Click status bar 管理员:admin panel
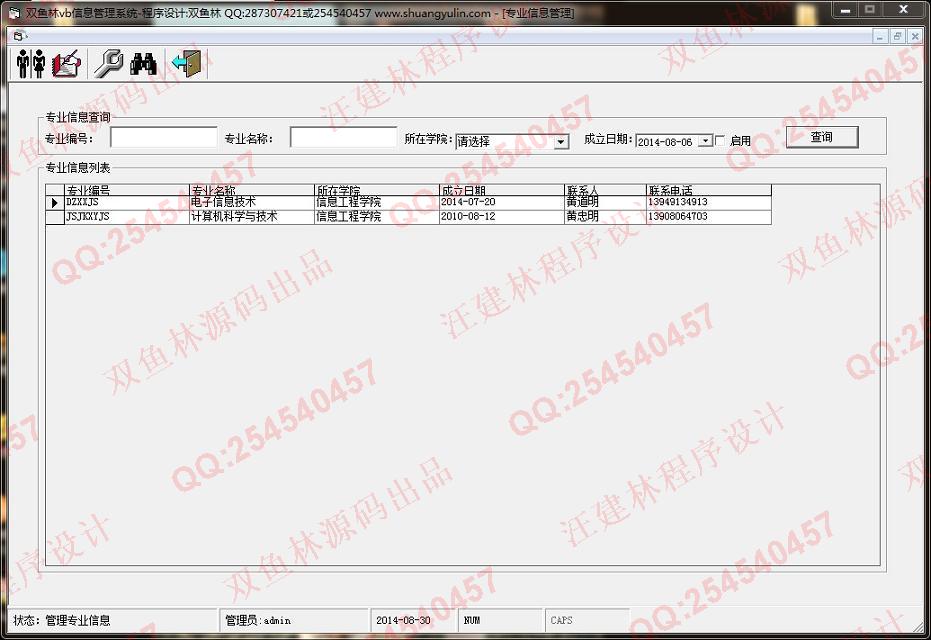Screen dimensions: 931x640 [294, 620]
